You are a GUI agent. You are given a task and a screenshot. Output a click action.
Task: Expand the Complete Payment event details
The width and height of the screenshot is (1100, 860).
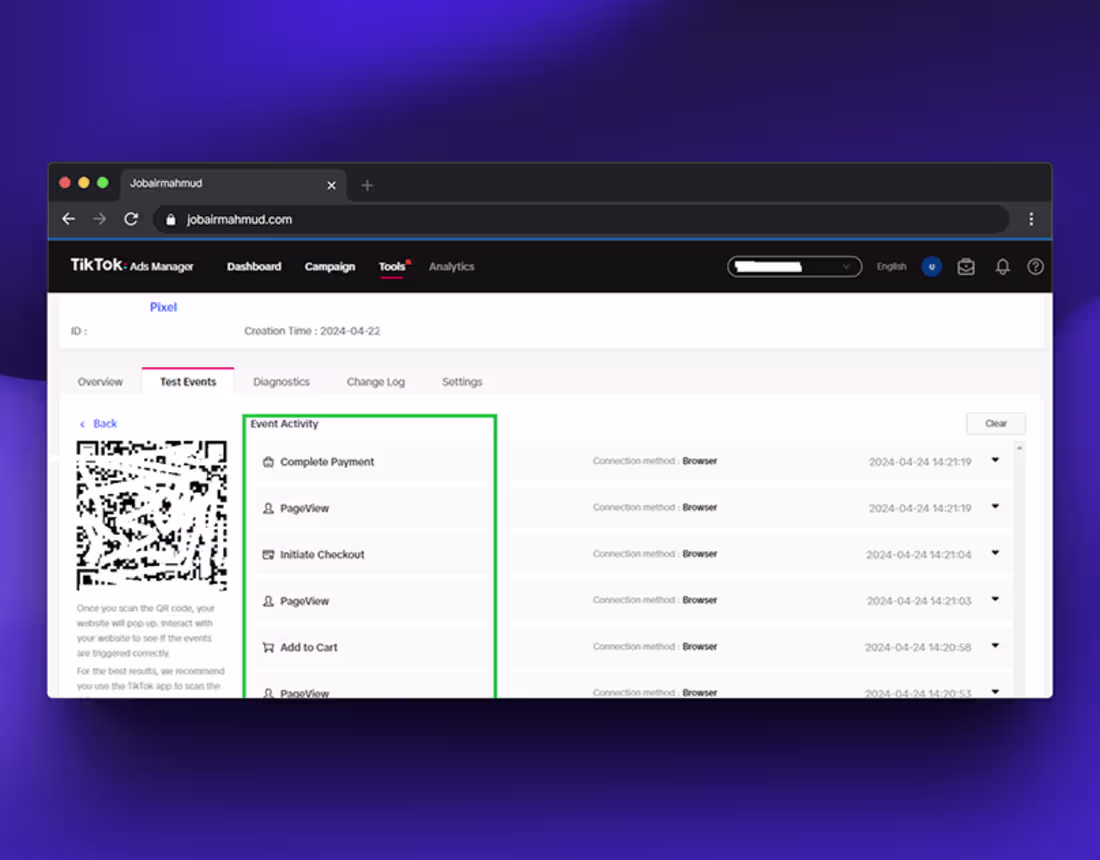pyautogui.click(x=994, y=460)
